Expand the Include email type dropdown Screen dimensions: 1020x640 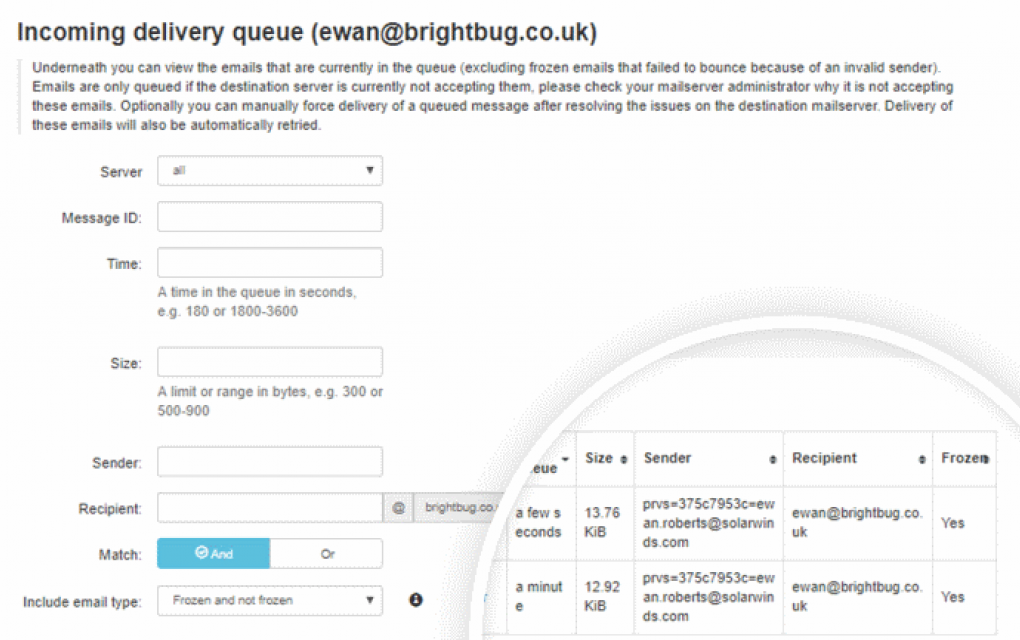tap(270, 601)
